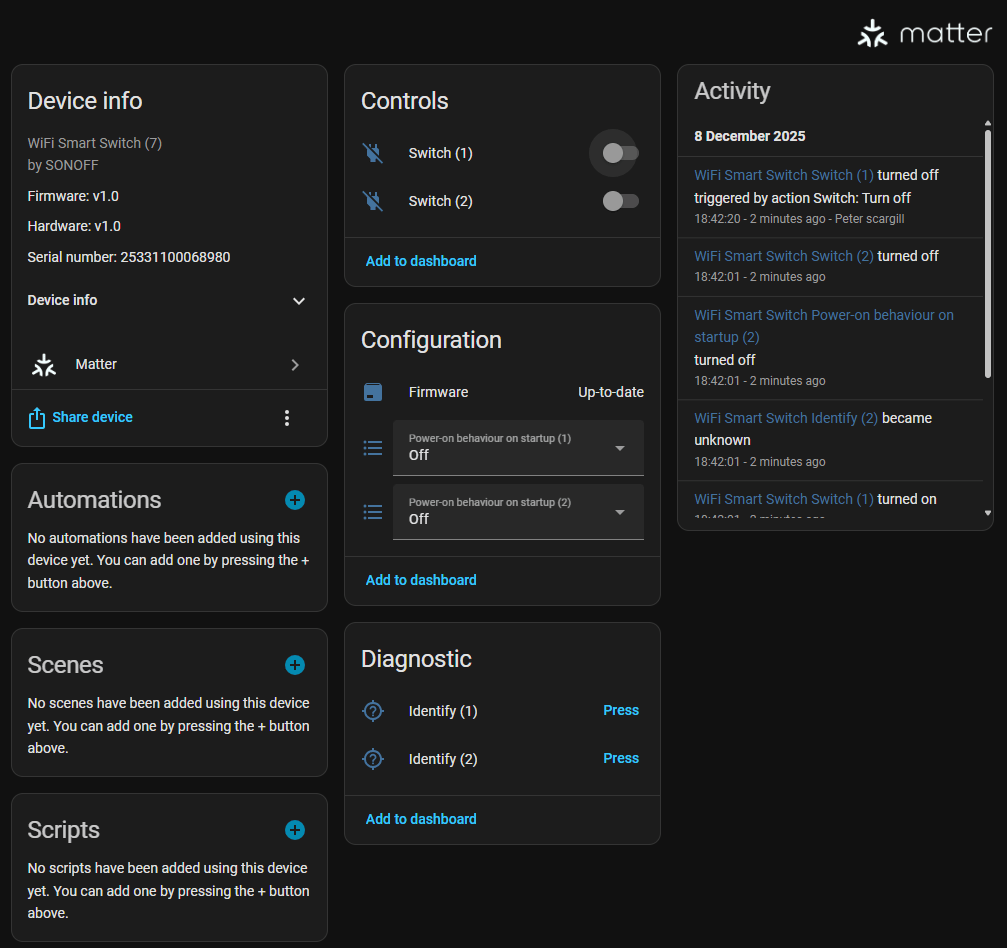1007x948 pixels.
Task: Open Power-on behaviour on startup (1) dropdown
Action: coord(518,448)
